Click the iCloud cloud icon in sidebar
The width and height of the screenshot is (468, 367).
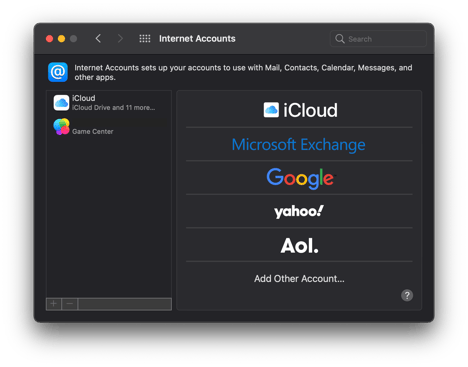click(61, 103)
